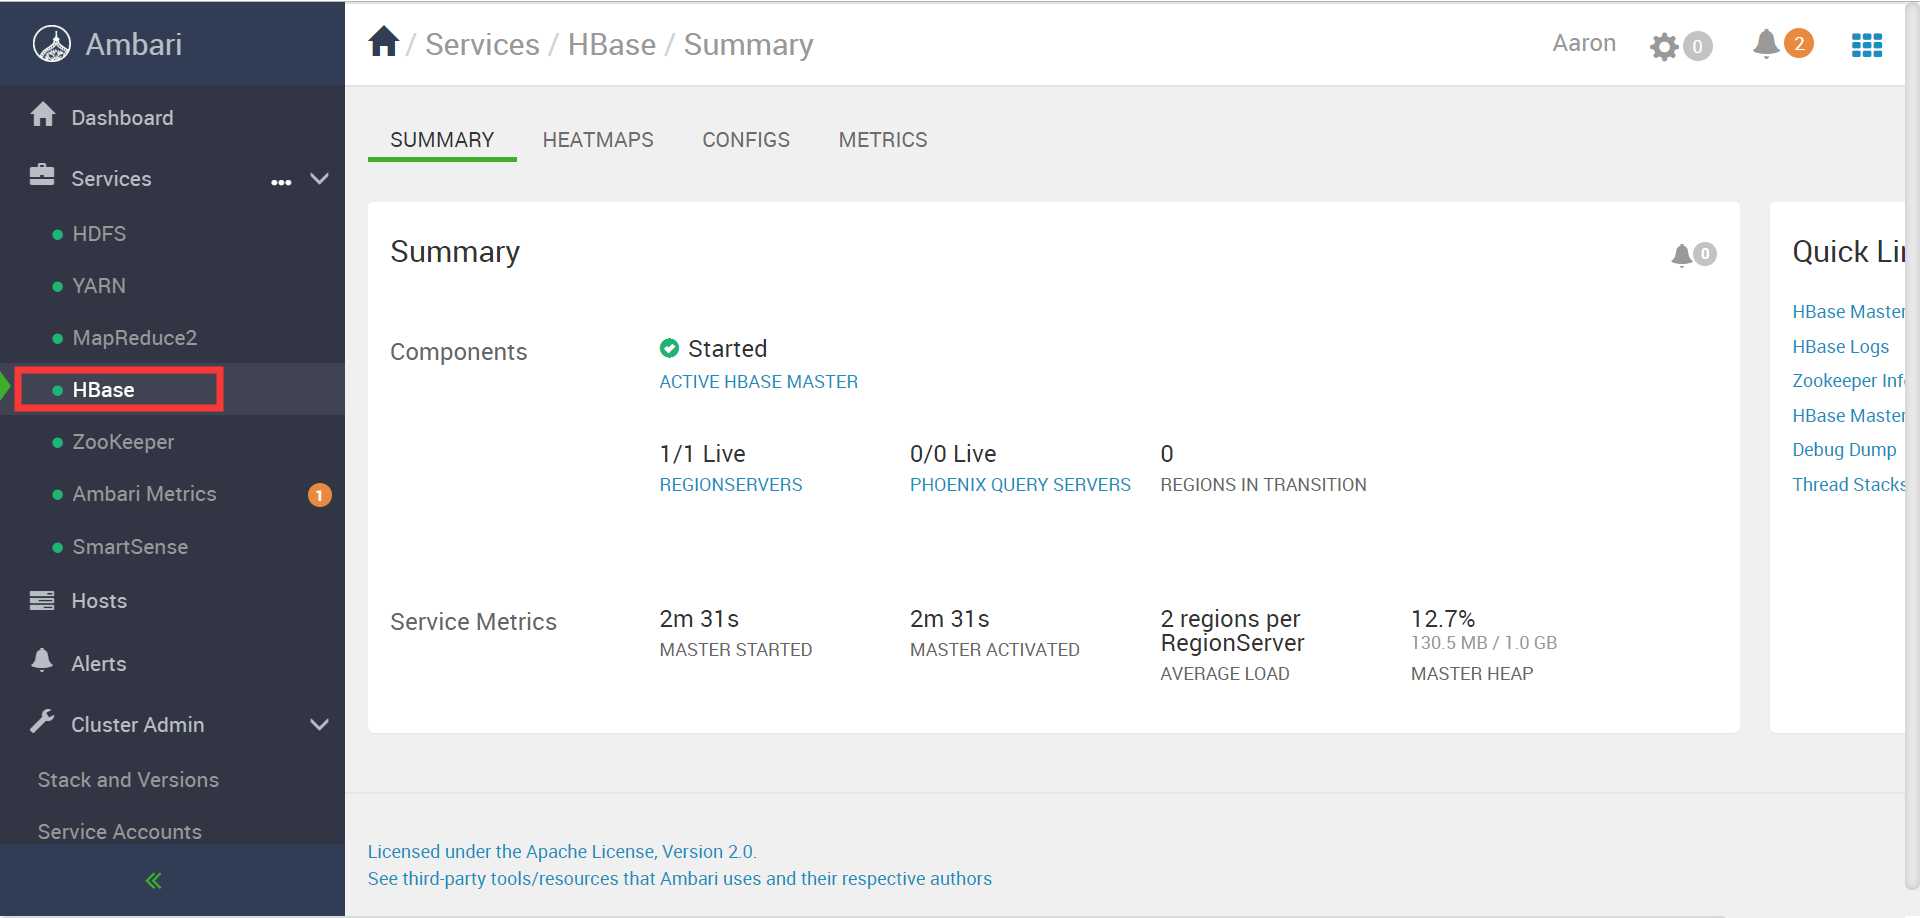Open the third-party tools/resources link
The height and width of the screenshot is (918, 1920).
[x=680, y=879]
